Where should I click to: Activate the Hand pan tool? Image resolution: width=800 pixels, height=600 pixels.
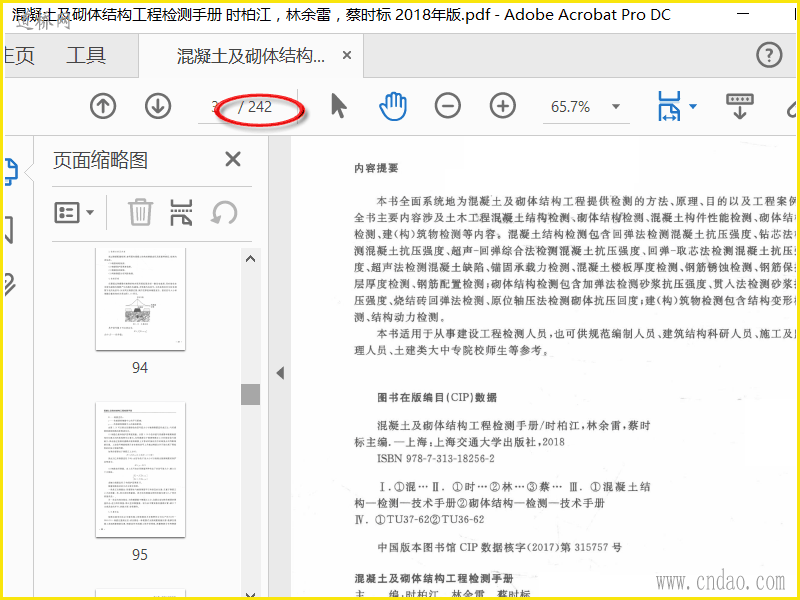(393, 107)
